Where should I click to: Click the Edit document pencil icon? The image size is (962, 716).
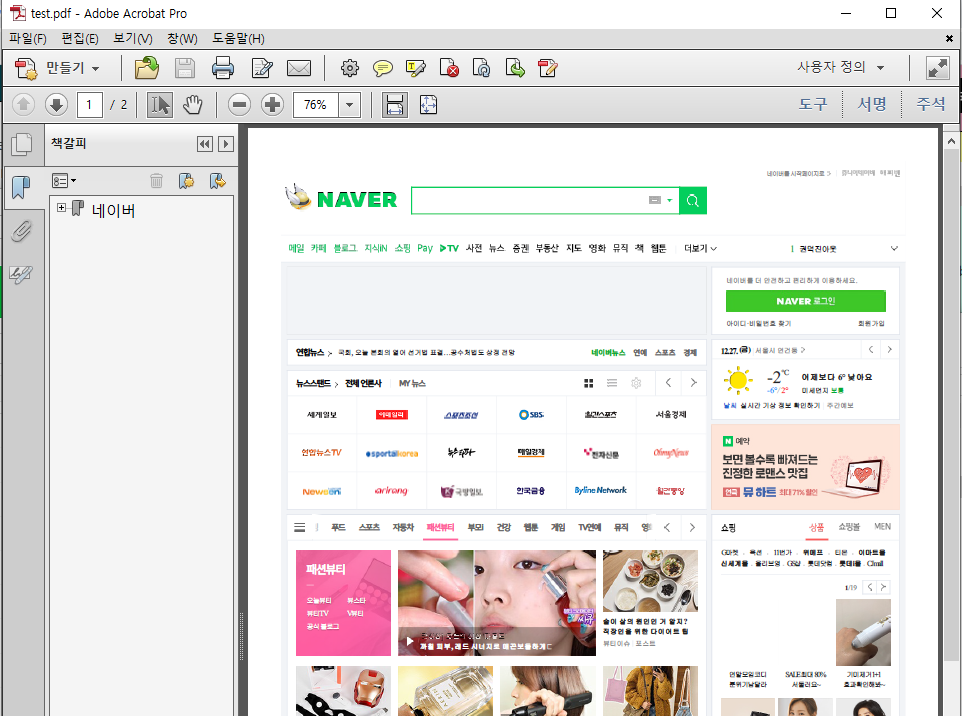[262, 67]
